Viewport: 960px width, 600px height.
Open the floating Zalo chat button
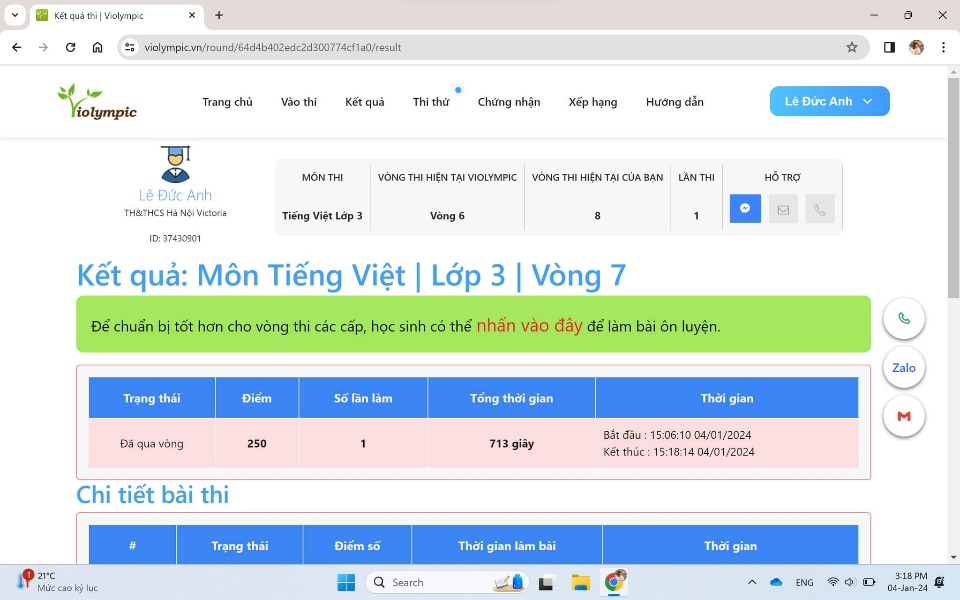[x=904, y=368]
